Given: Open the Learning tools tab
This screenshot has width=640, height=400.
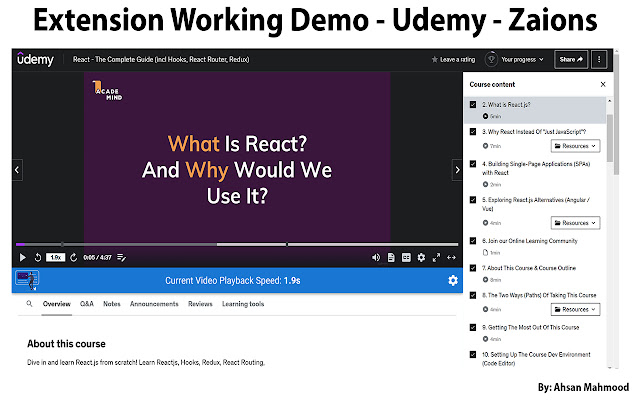Looking at the screenshot, I should [243, 304].
